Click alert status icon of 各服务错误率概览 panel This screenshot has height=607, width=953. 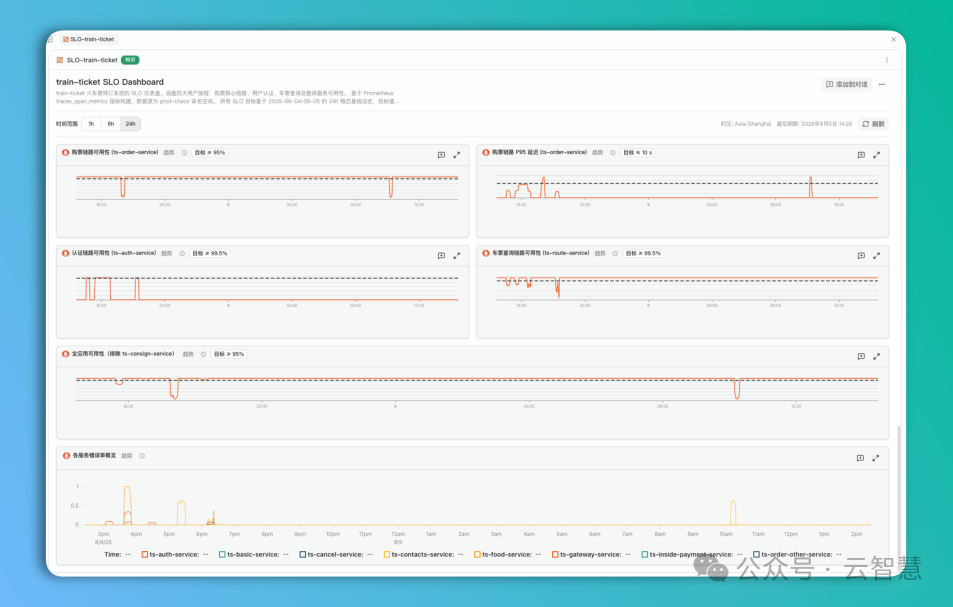tap(66, 456)
